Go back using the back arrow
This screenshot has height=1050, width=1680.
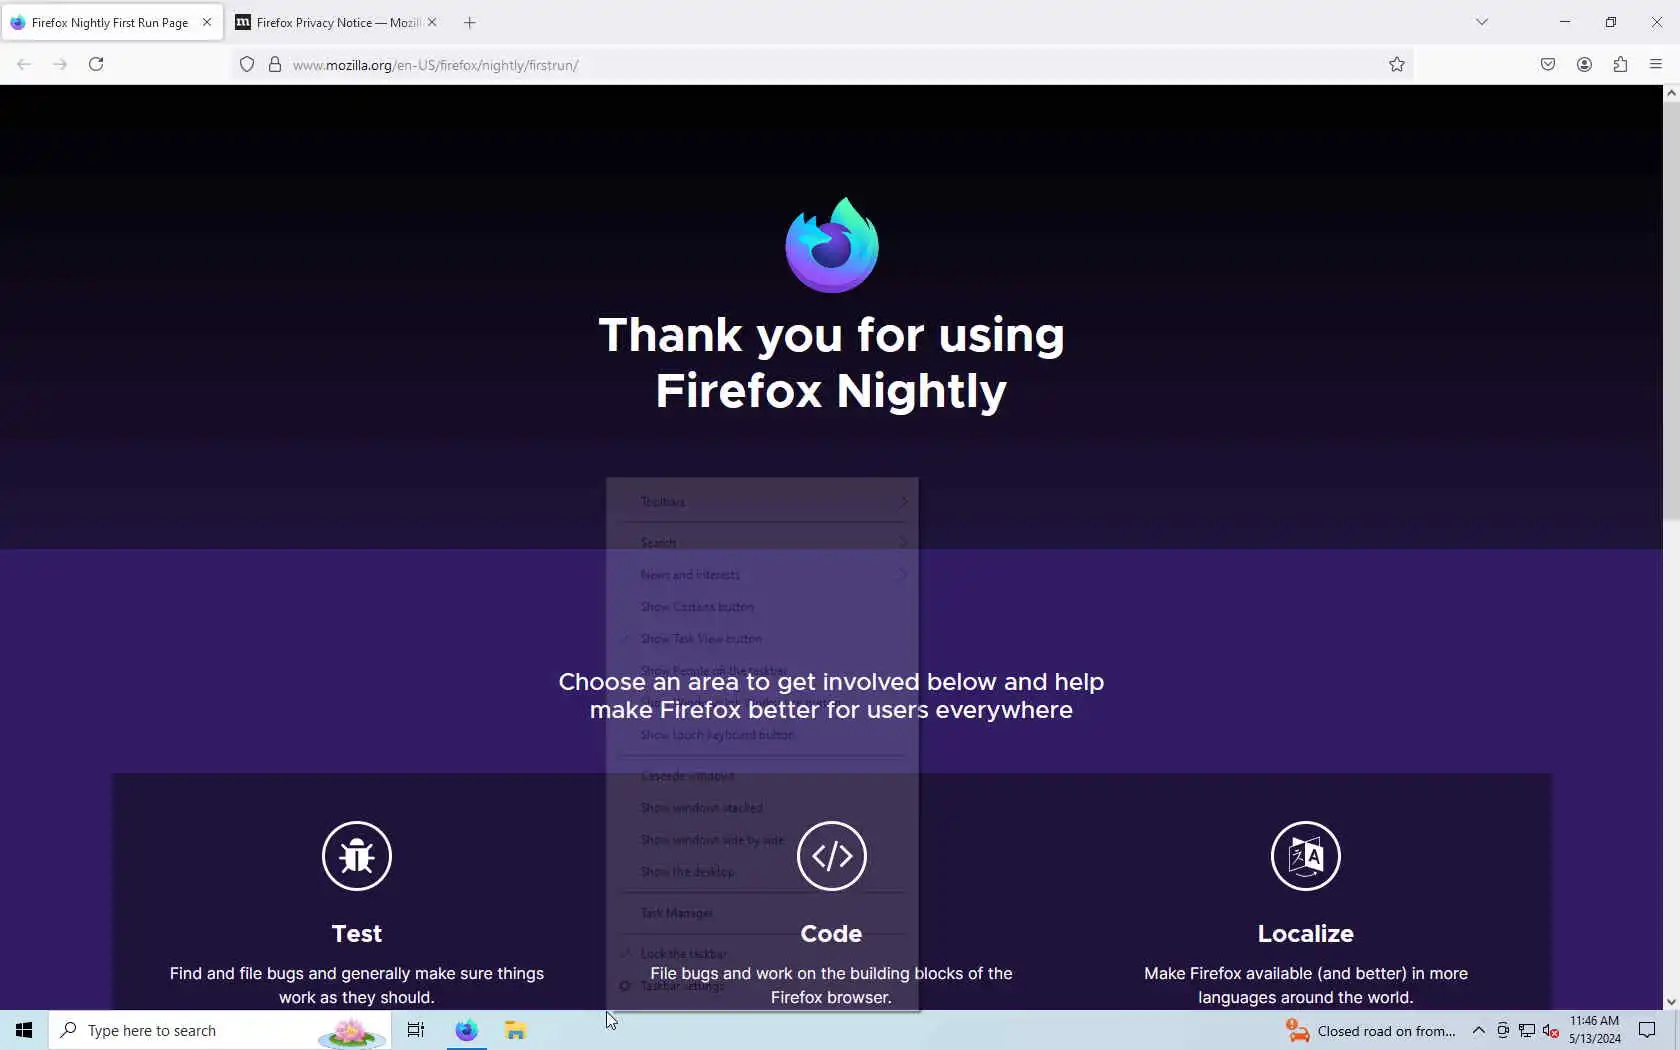coord(24,64)
